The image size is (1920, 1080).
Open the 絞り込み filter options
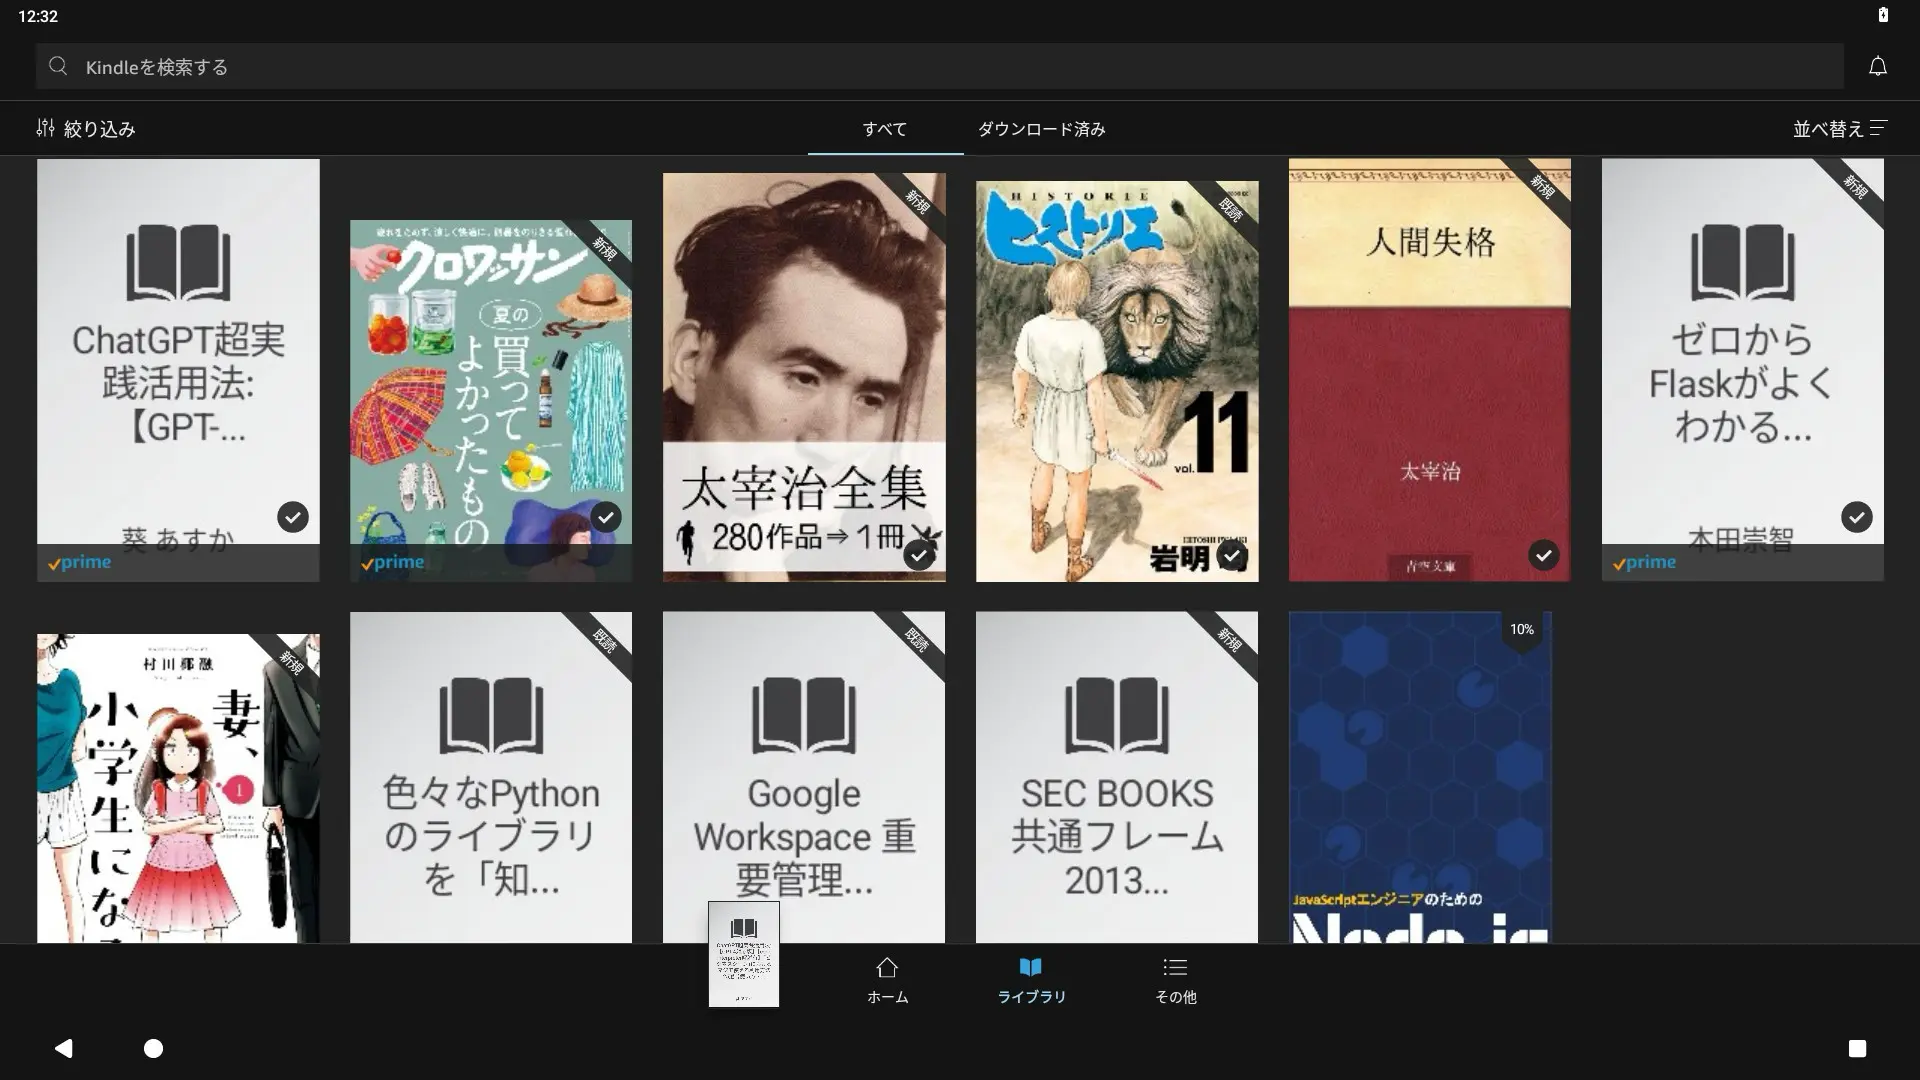click(85, 128)
